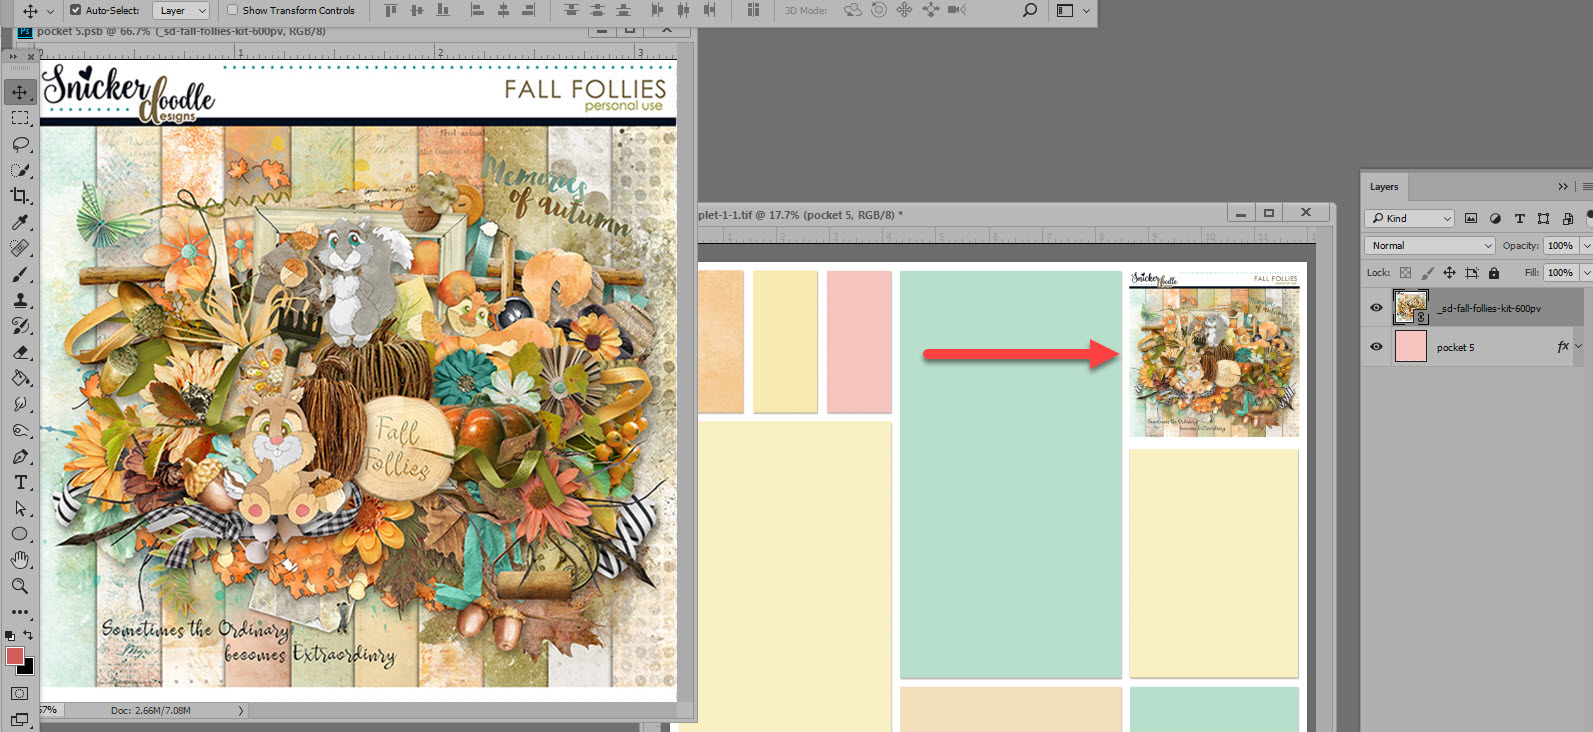Image resolution: width=1593 pixels, height=732 pixels.
Task: Select the Ellipse shape tool
Action: (x=20, y=534)
